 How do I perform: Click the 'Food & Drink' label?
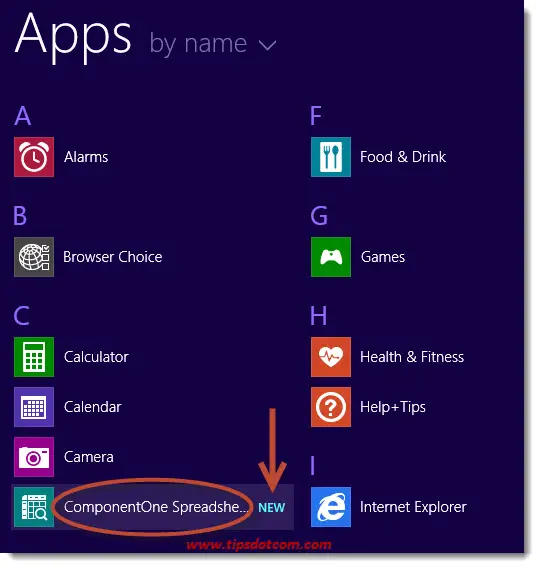pyautogui.click(x=403, y=157)
